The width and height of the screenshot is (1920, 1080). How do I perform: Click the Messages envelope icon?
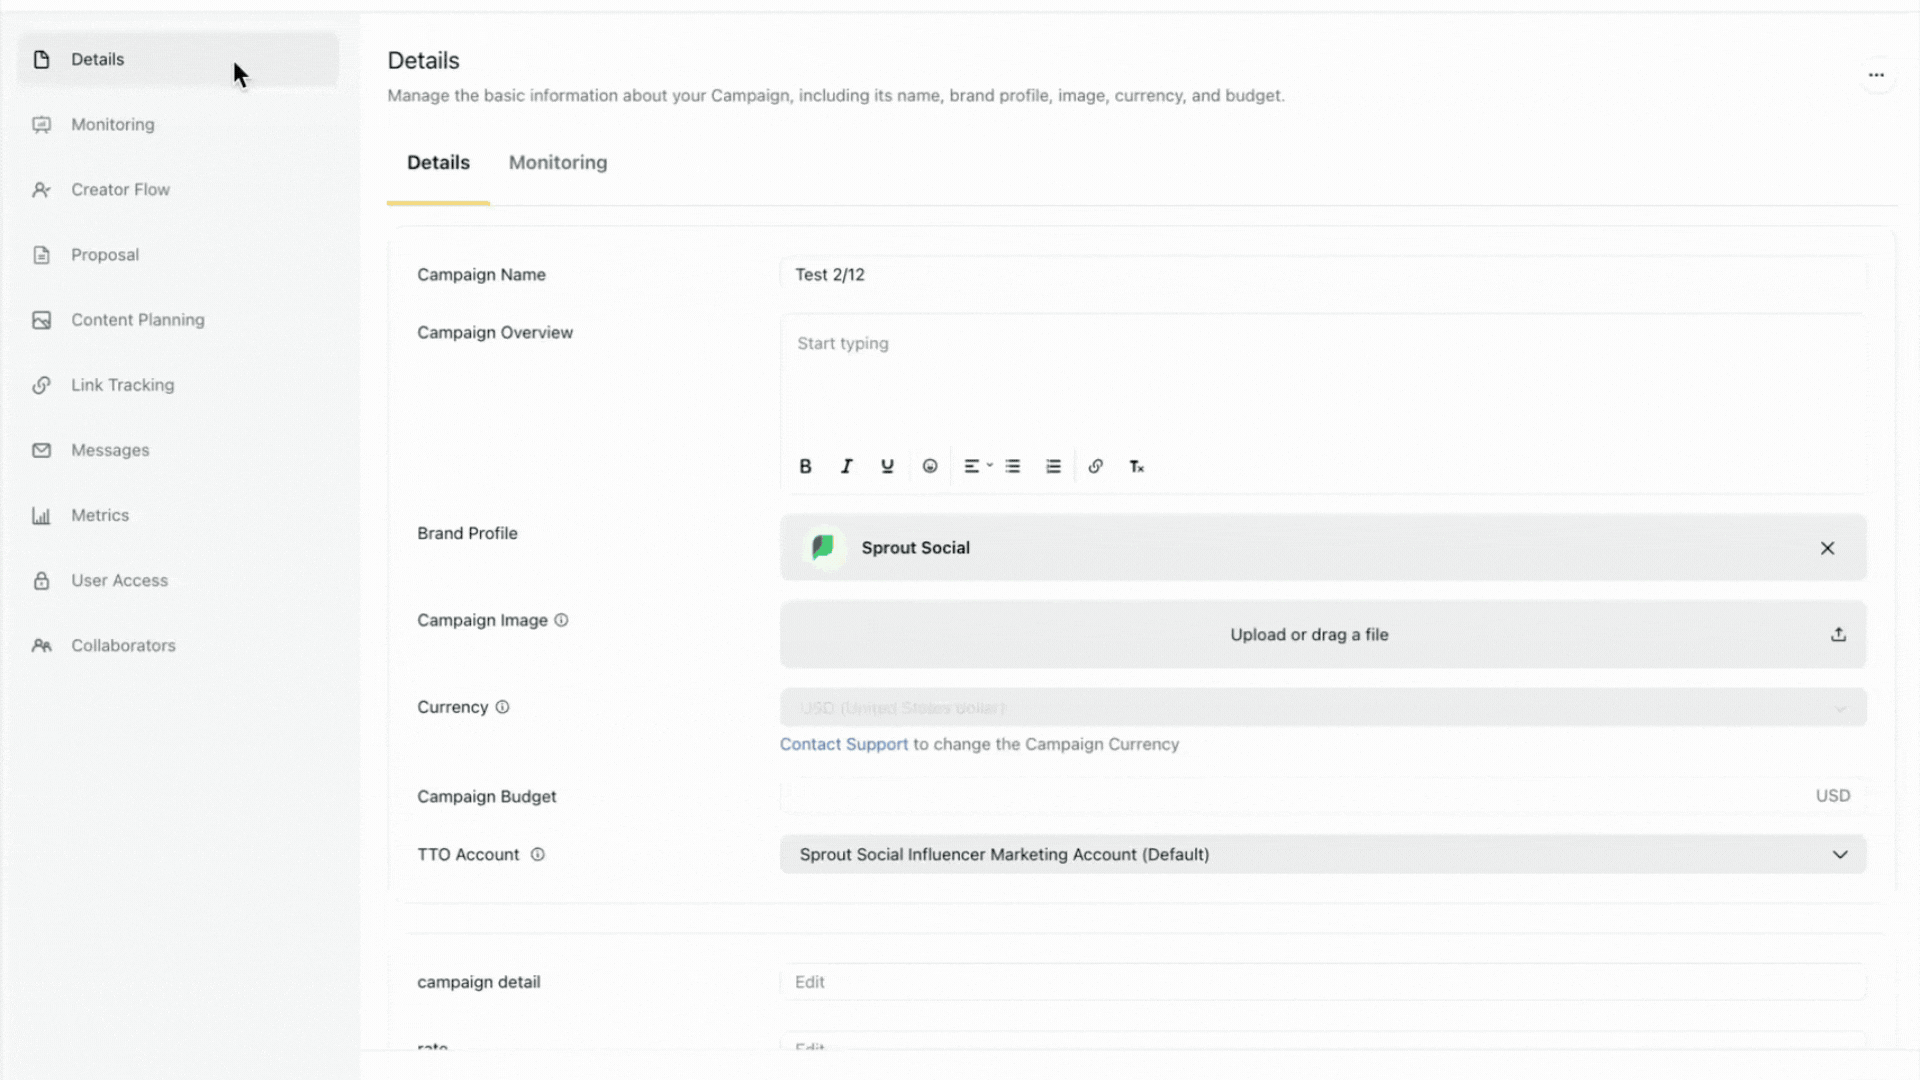pos(41,450)
